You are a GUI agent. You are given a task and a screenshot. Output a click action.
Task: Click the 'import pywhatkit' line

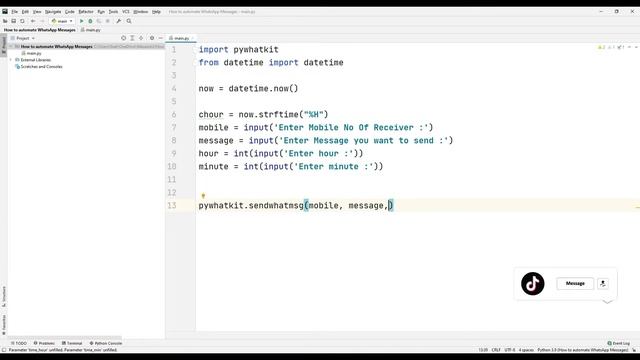point(238,49)
